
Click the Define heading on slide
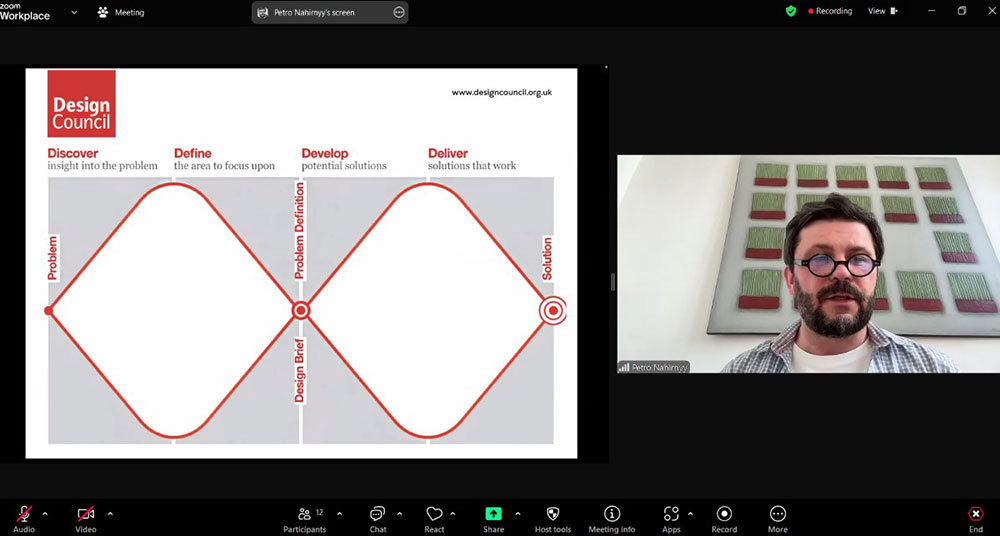(x=193, y=153)
